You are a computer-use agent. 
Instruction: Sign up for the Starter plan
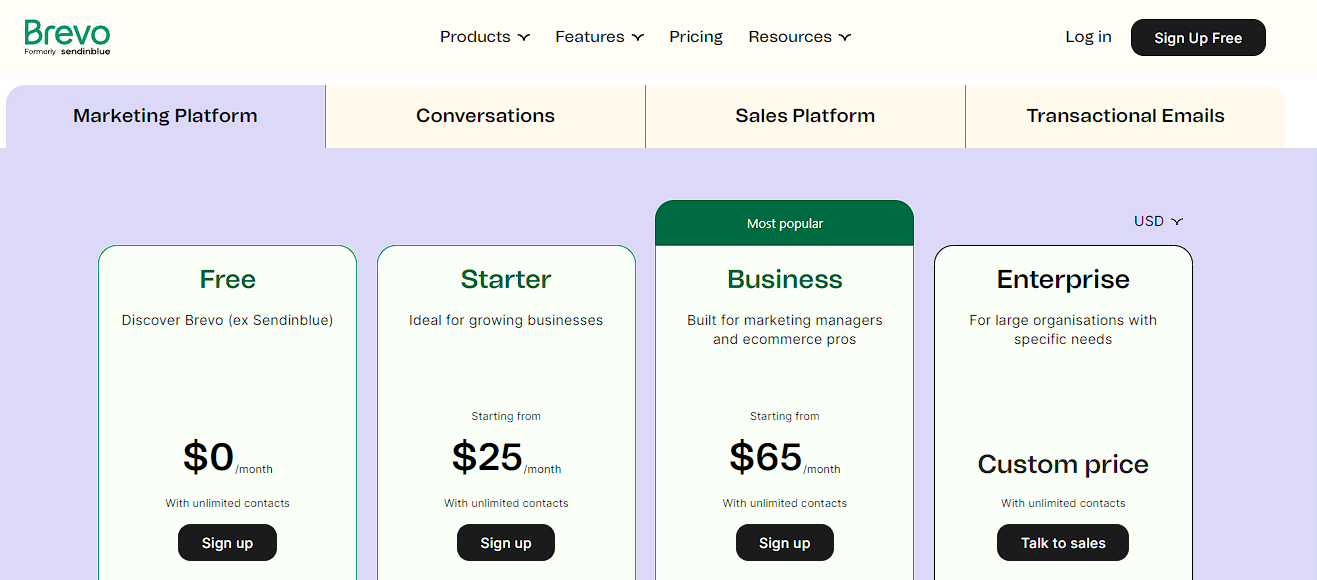click(x=506, y=543)
